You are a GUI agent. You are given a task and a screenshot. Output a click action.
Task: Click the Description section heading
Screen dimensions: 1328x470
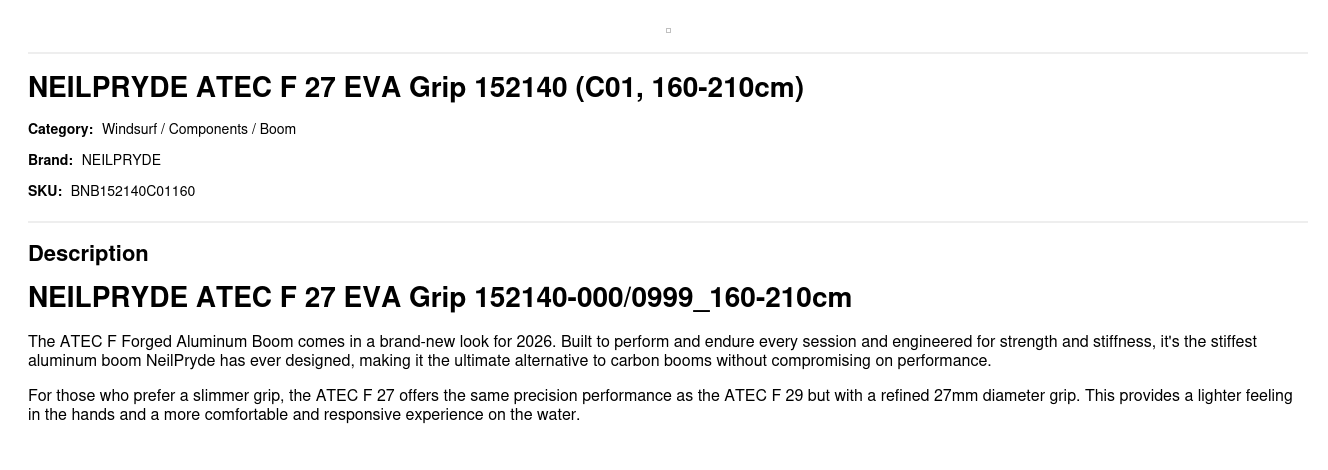point(88,253)
